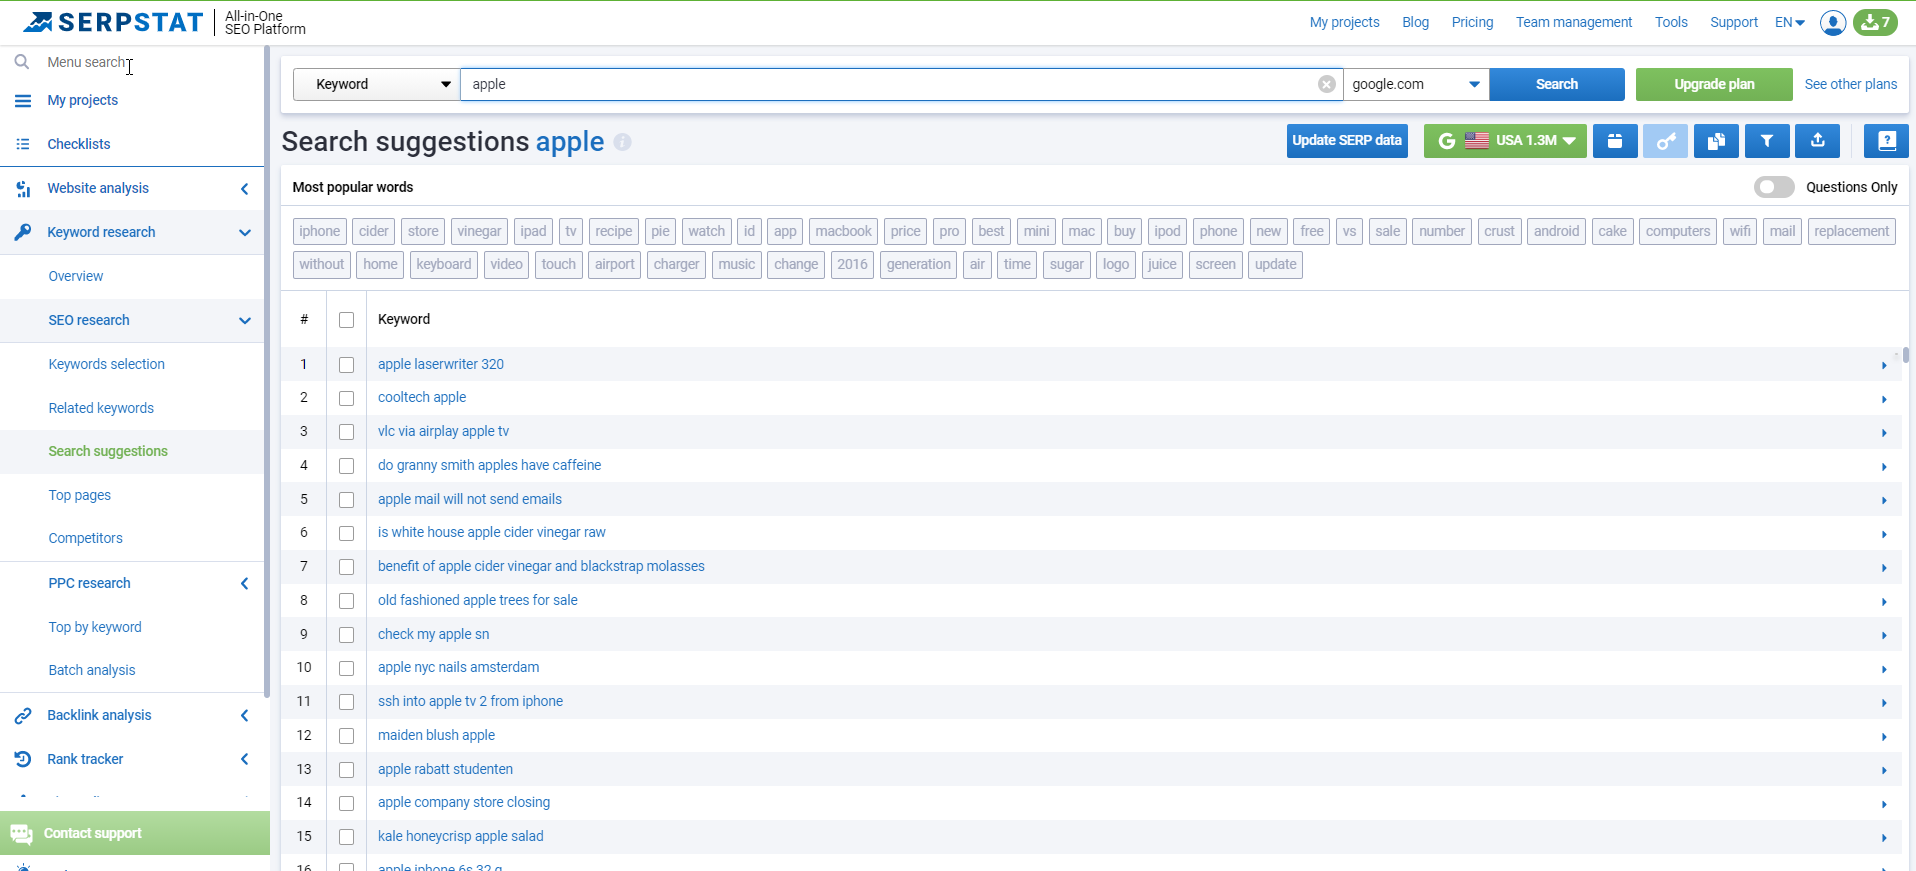The height and width of the screenshot is (871, 1916).
Task: Click row arrow for cooltech apple
Action: 1884,399
